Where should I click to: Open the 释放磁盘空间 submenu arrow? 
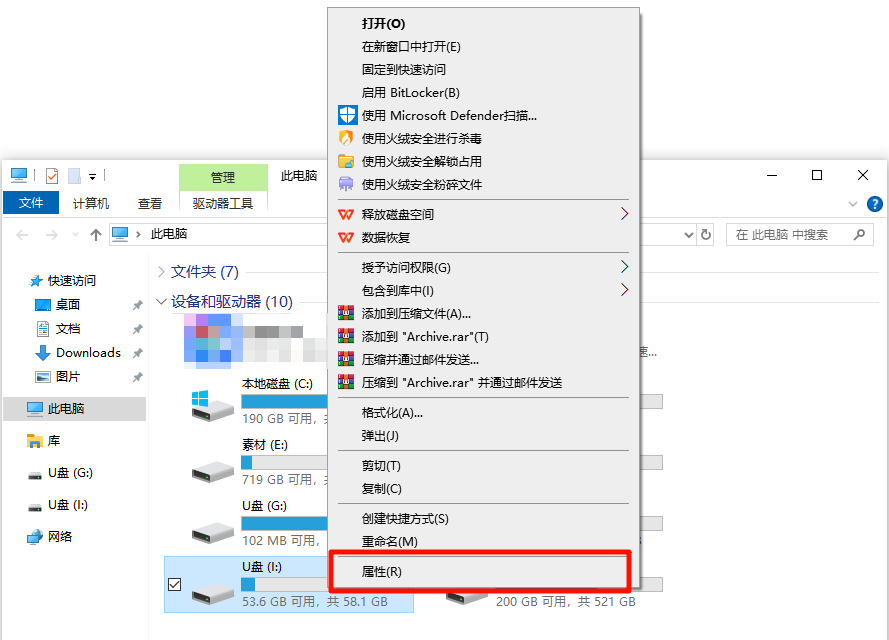point(624,214)
